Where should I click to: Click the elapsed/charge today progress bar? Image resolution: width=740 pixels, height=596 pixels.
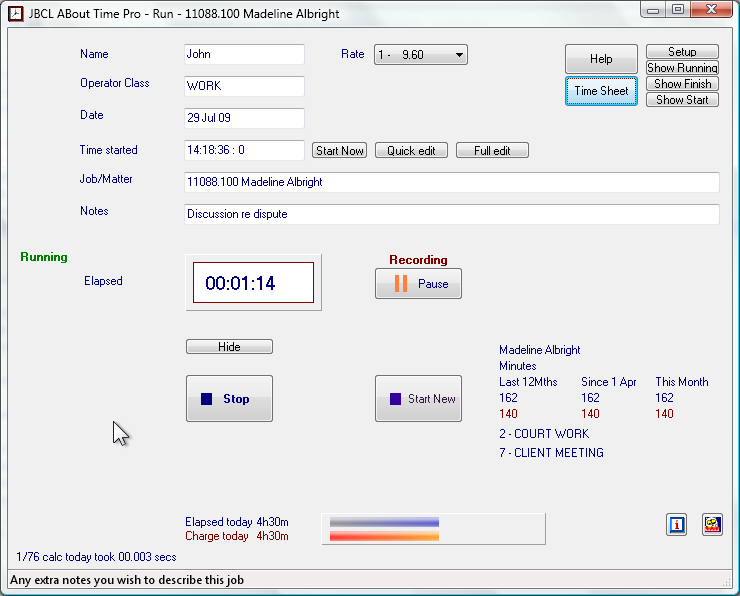(x=432, y=529)
